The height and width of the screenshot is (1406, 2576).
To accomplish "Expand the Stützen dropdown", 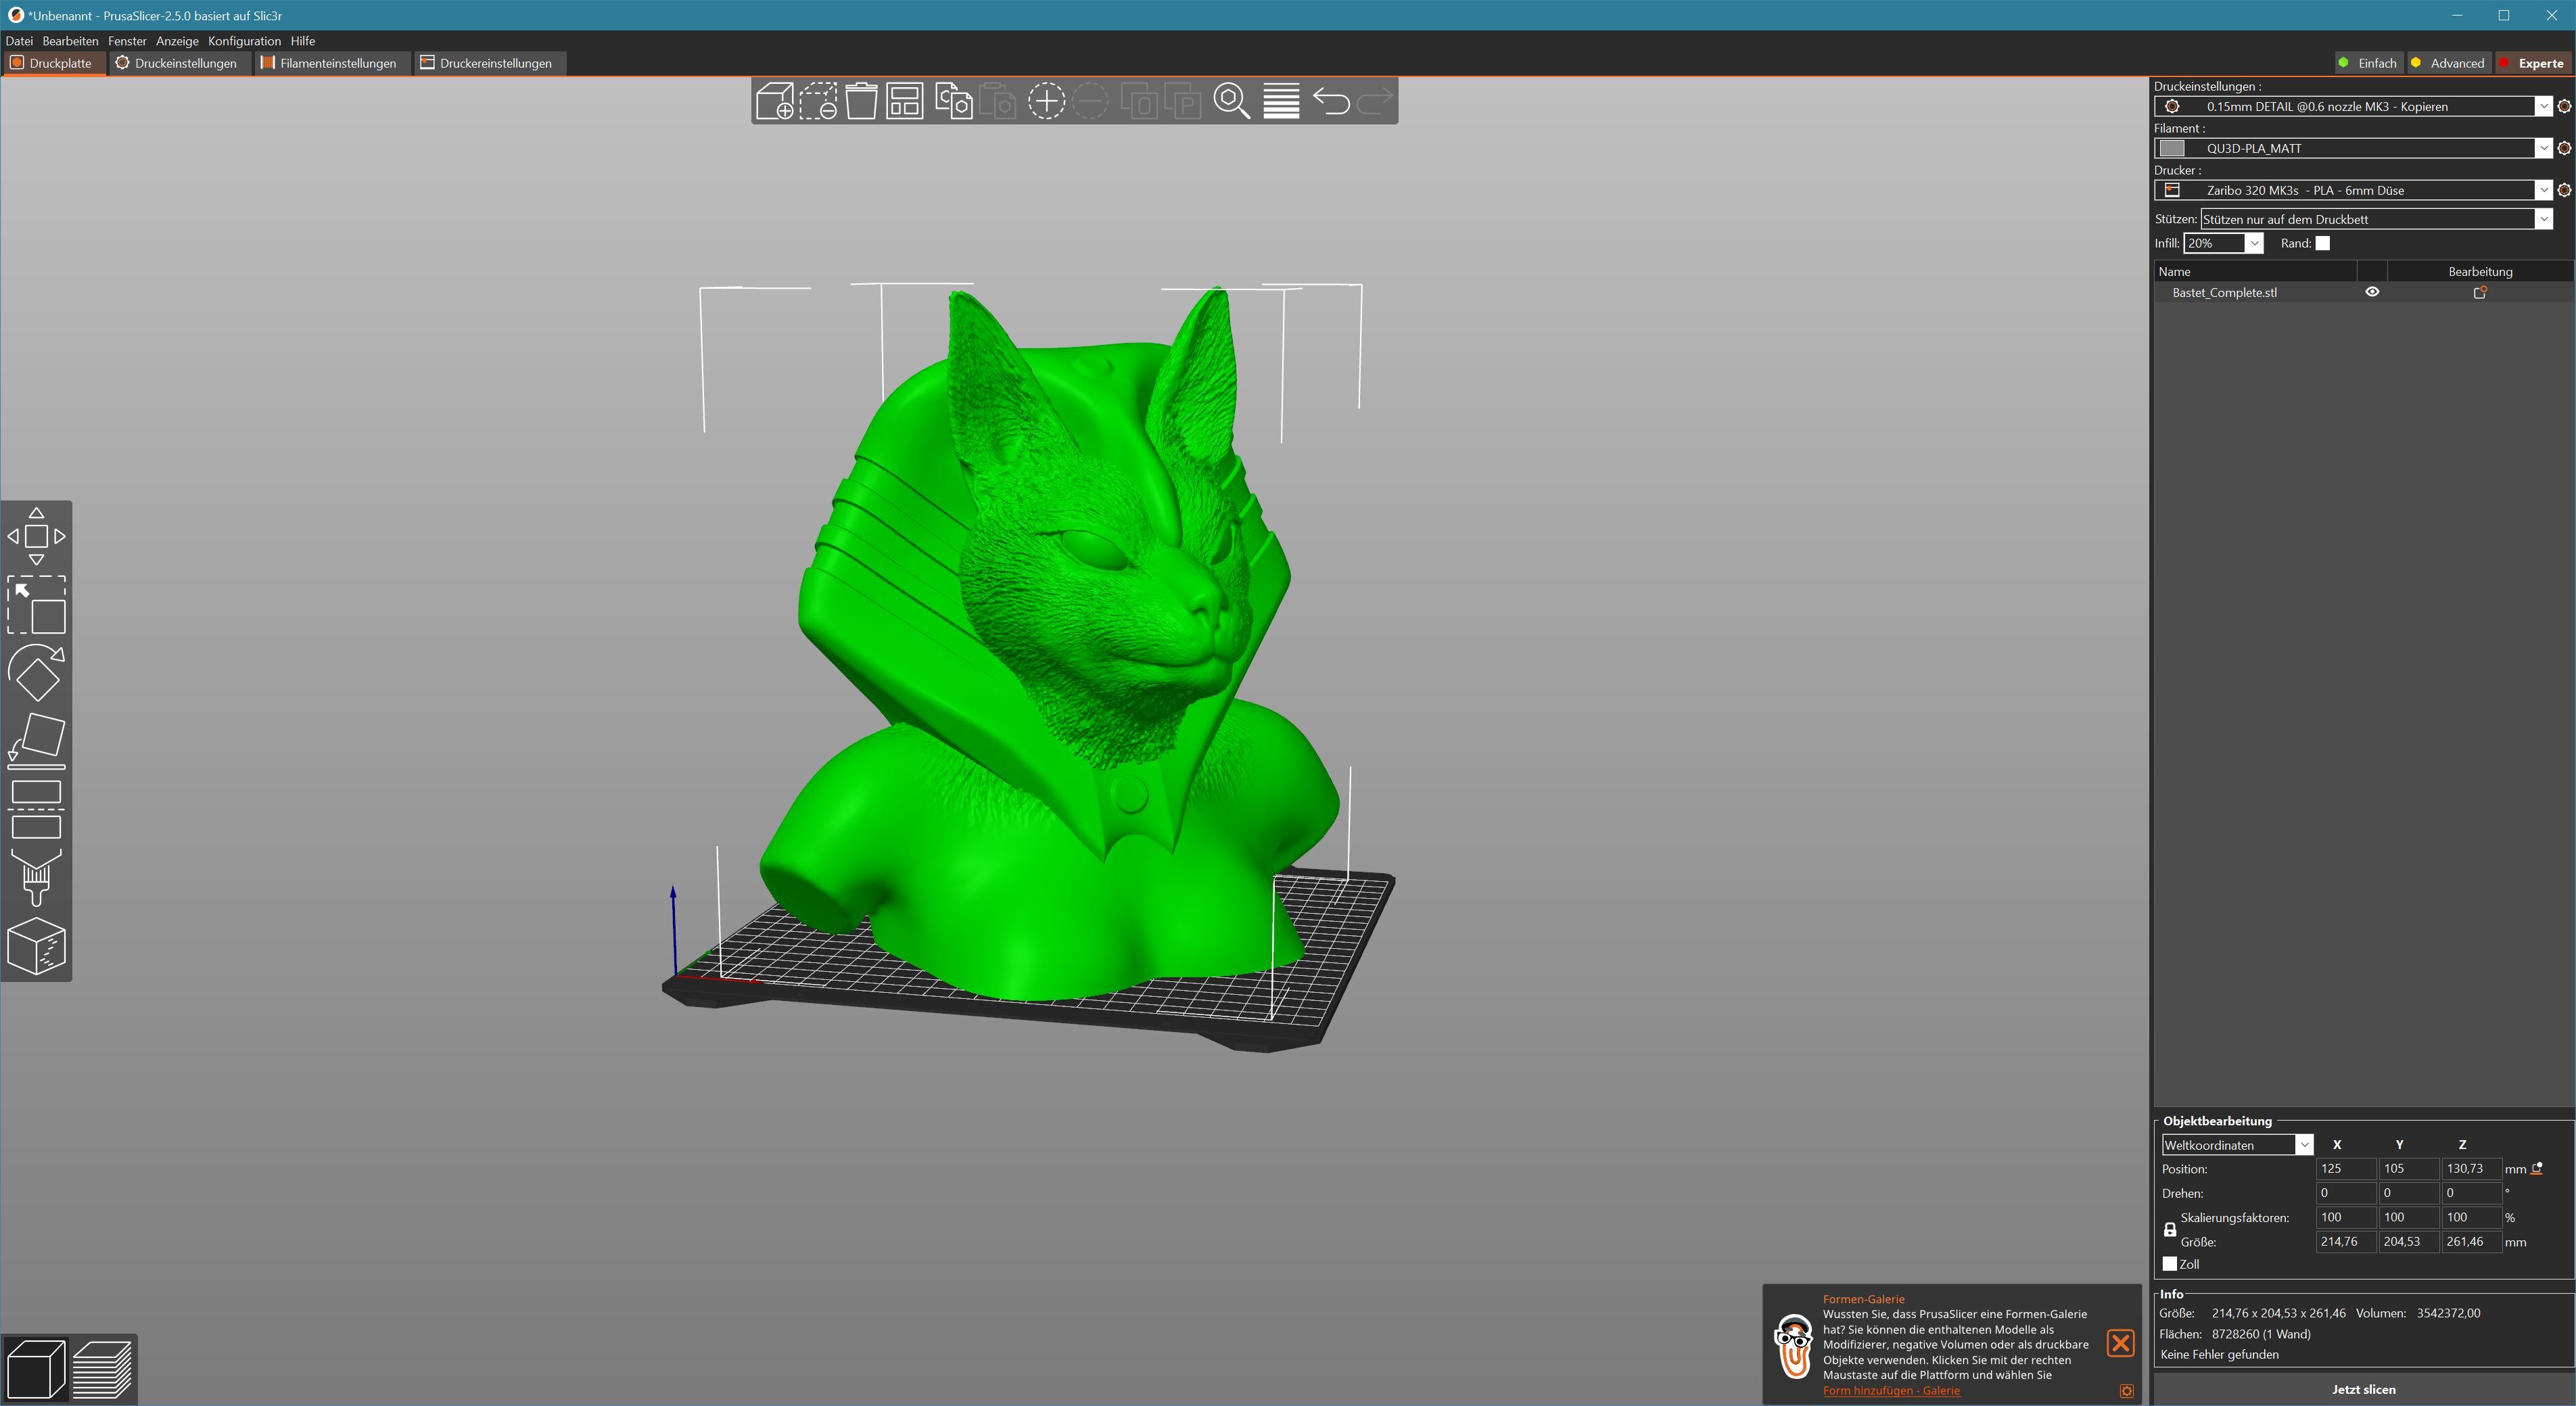I will (2543, 219).
